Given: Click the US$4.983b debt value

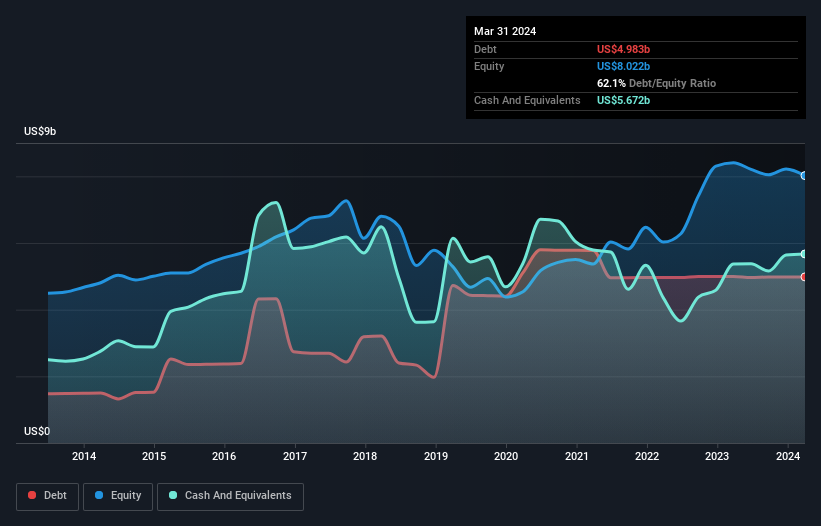Looking at the screenshot, I should point(623,49).
